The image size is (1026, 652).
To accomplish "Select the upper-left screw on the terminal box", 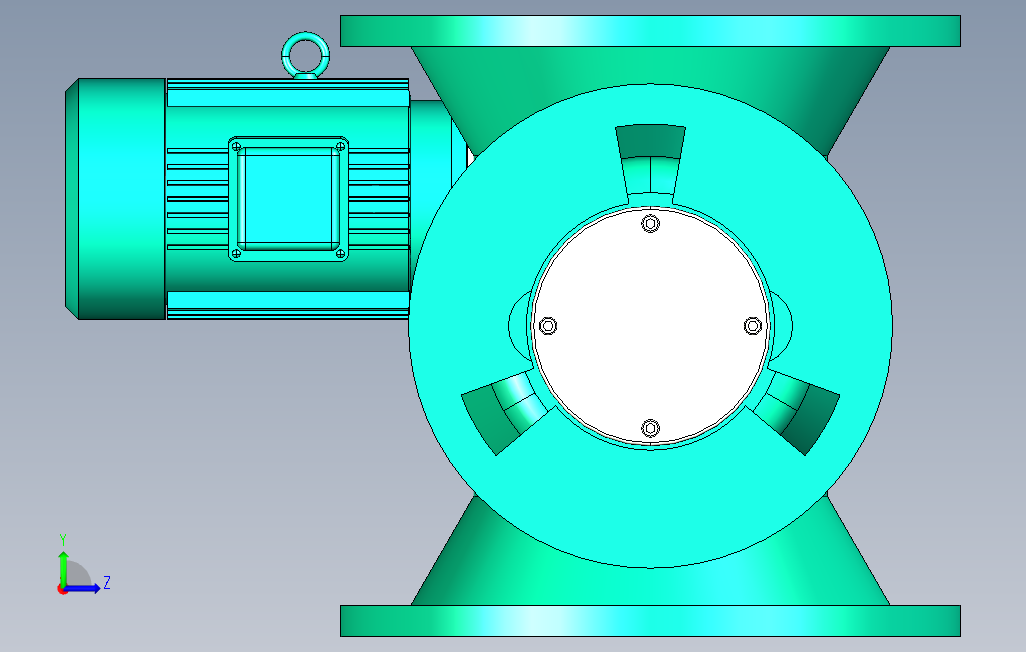I will click(237, 147).
